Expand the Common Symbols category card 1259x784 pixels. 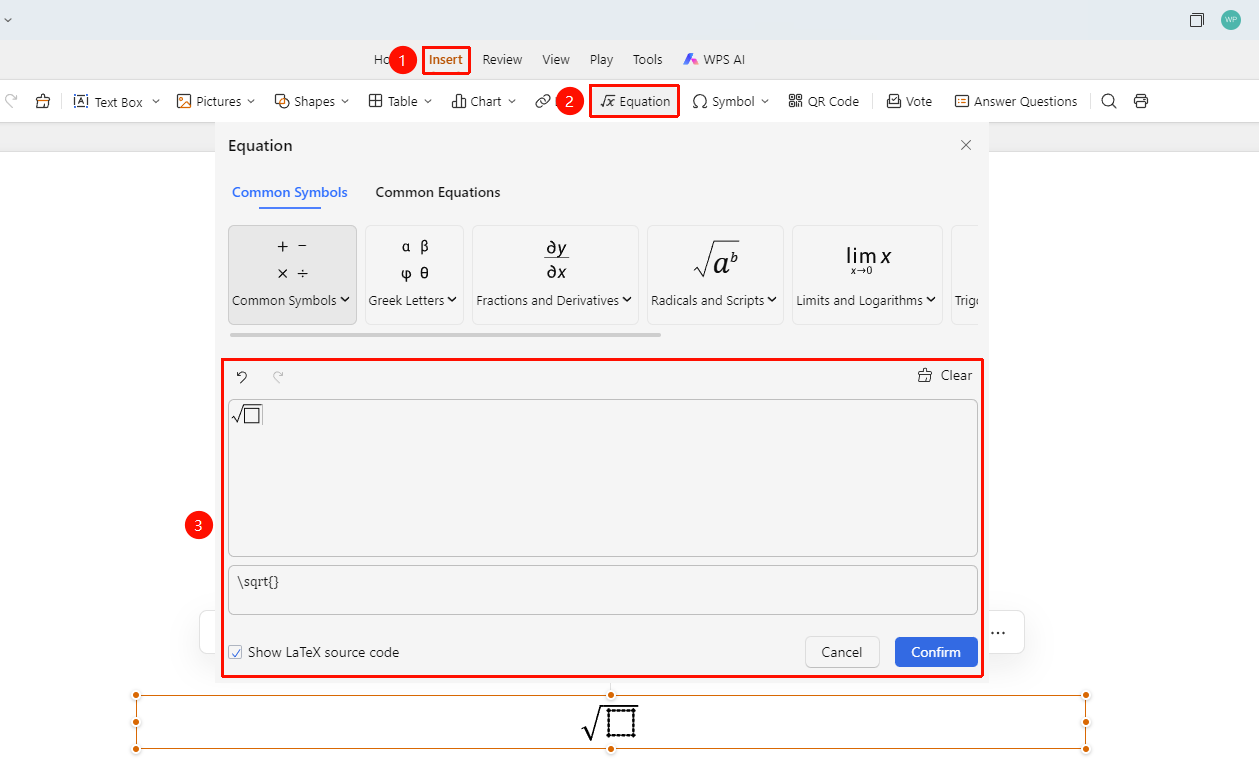[292, 275]
